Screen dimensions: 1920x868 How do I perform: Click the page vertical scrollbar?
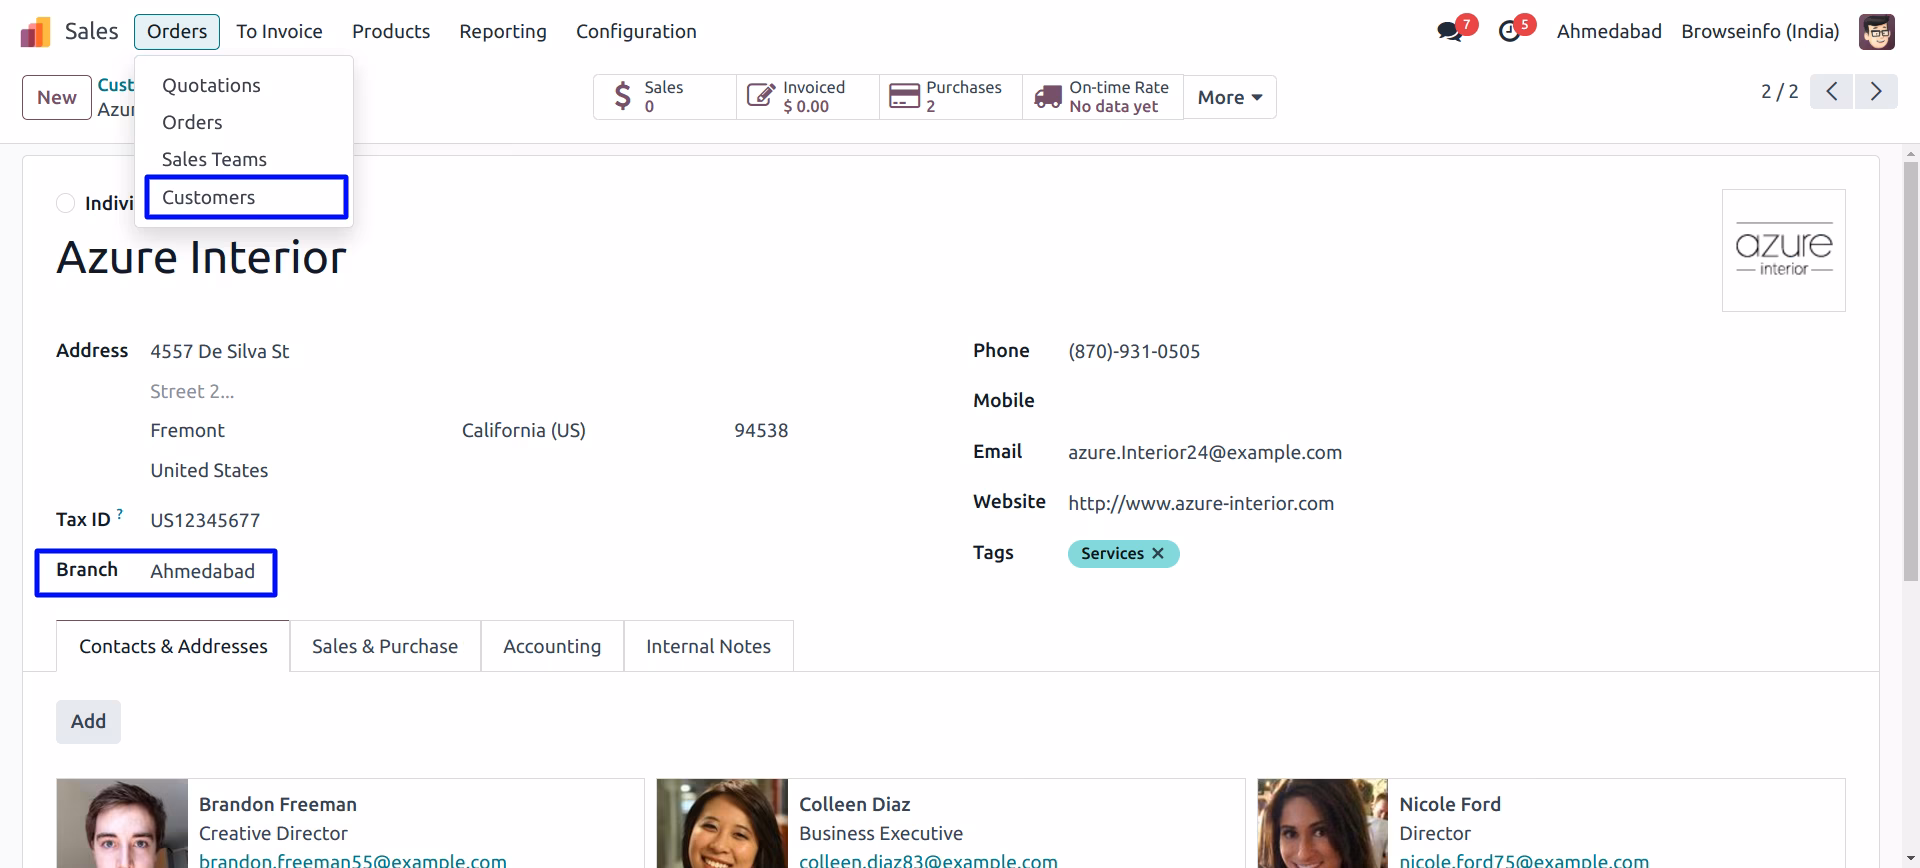(x=1911, y=370)
